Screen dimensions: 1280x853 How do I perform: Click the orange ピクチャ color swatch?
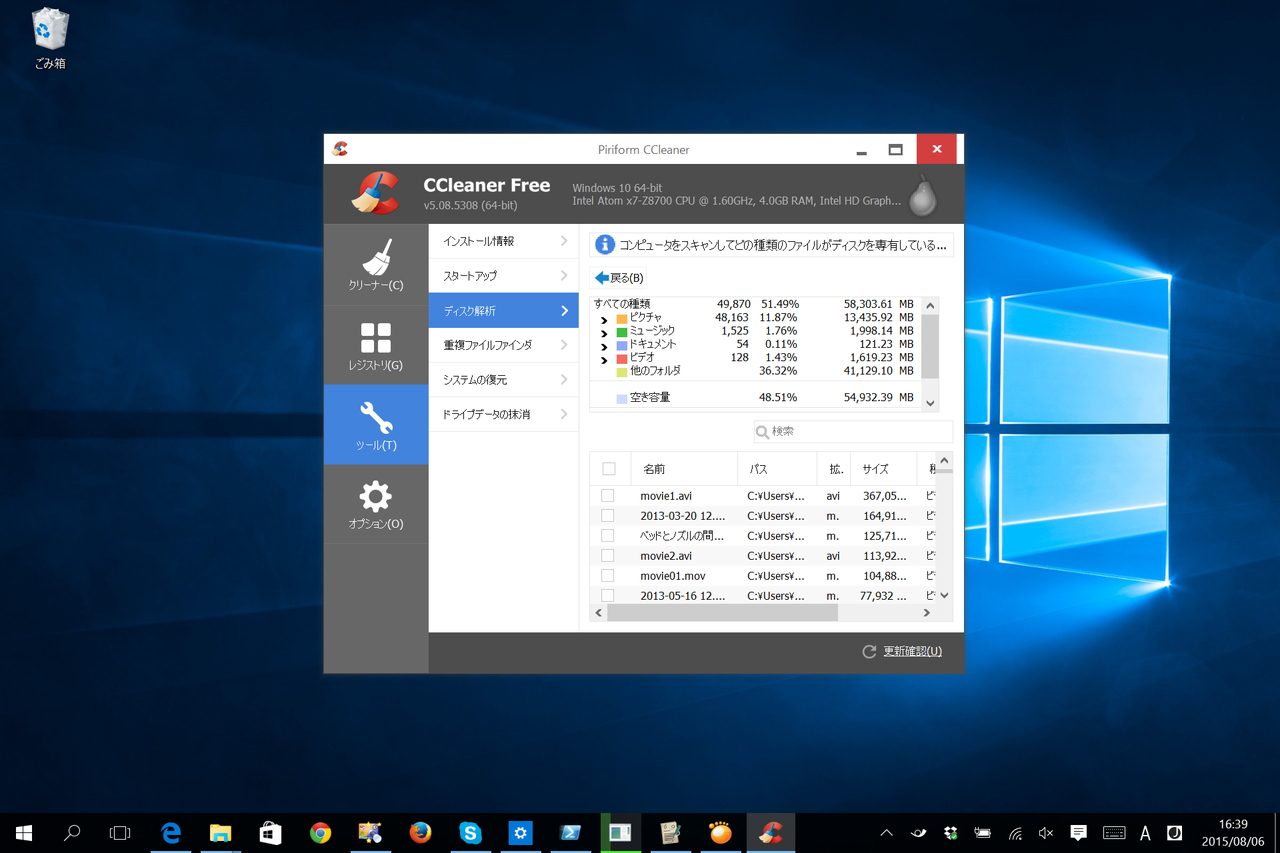(621, 319)
